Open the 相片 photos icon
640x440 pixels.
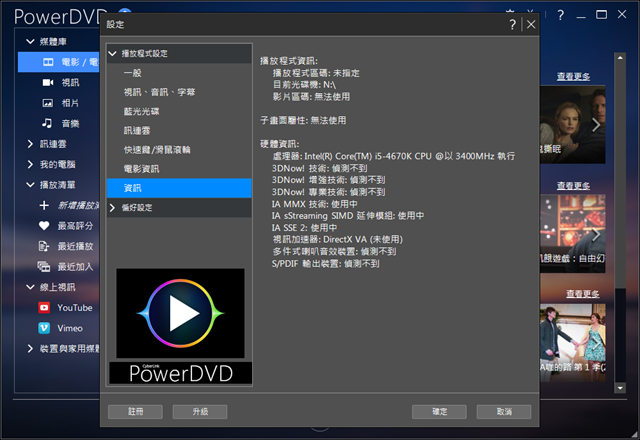(x=48, y=103)
